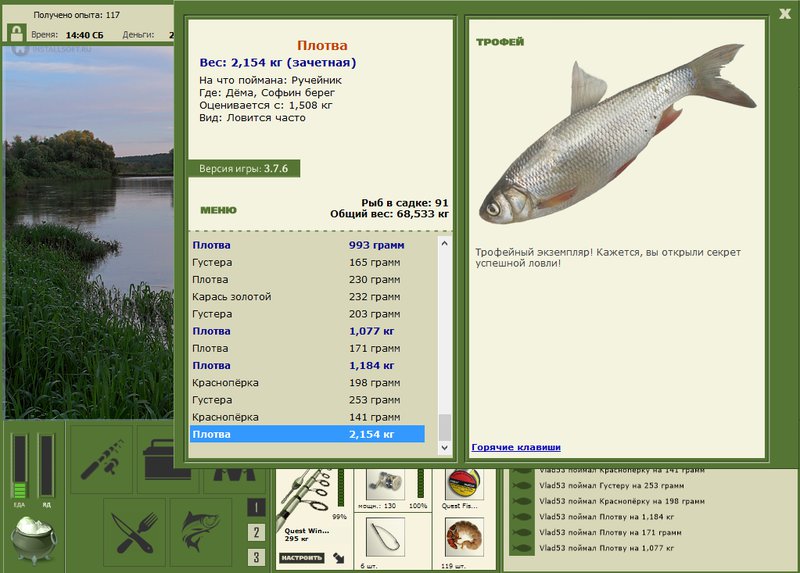The height and width of the screenshot is (573, 800).
Task: Click the ТРОФЕЙ heading
Action: 500,42
